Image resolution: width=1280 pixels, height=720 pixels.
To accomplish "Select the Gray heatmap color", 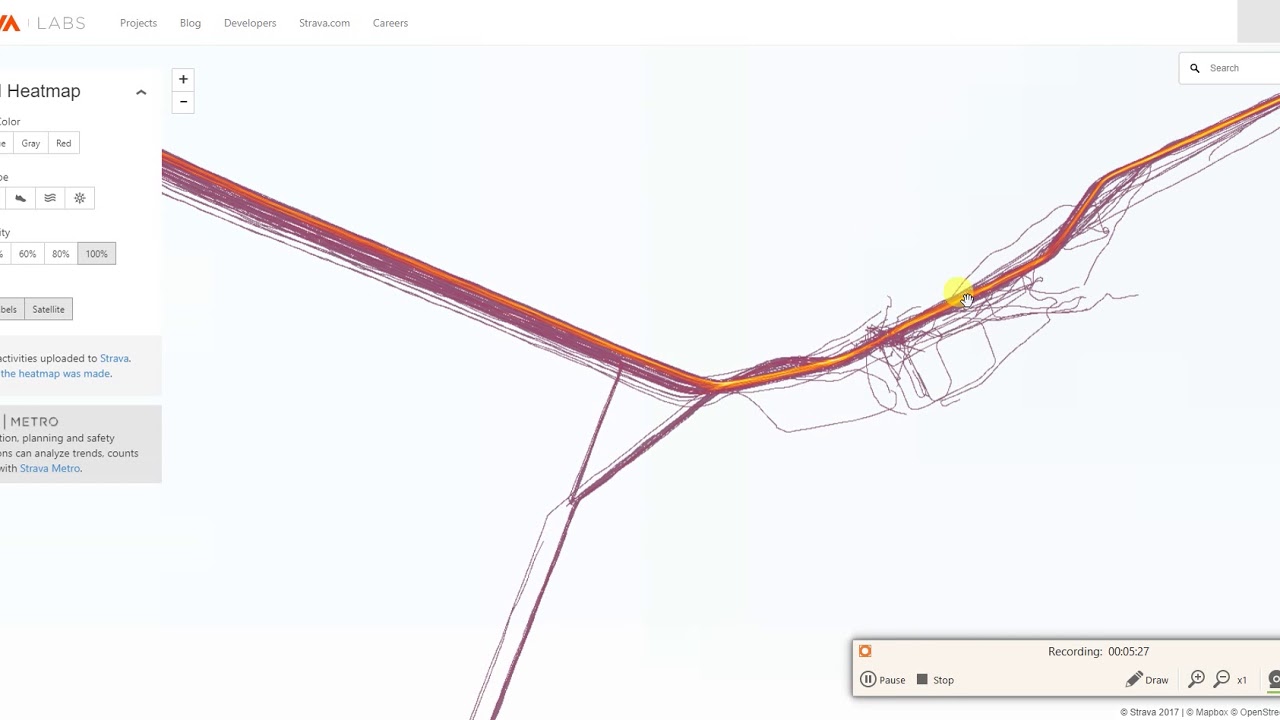I will click(31, 143).
